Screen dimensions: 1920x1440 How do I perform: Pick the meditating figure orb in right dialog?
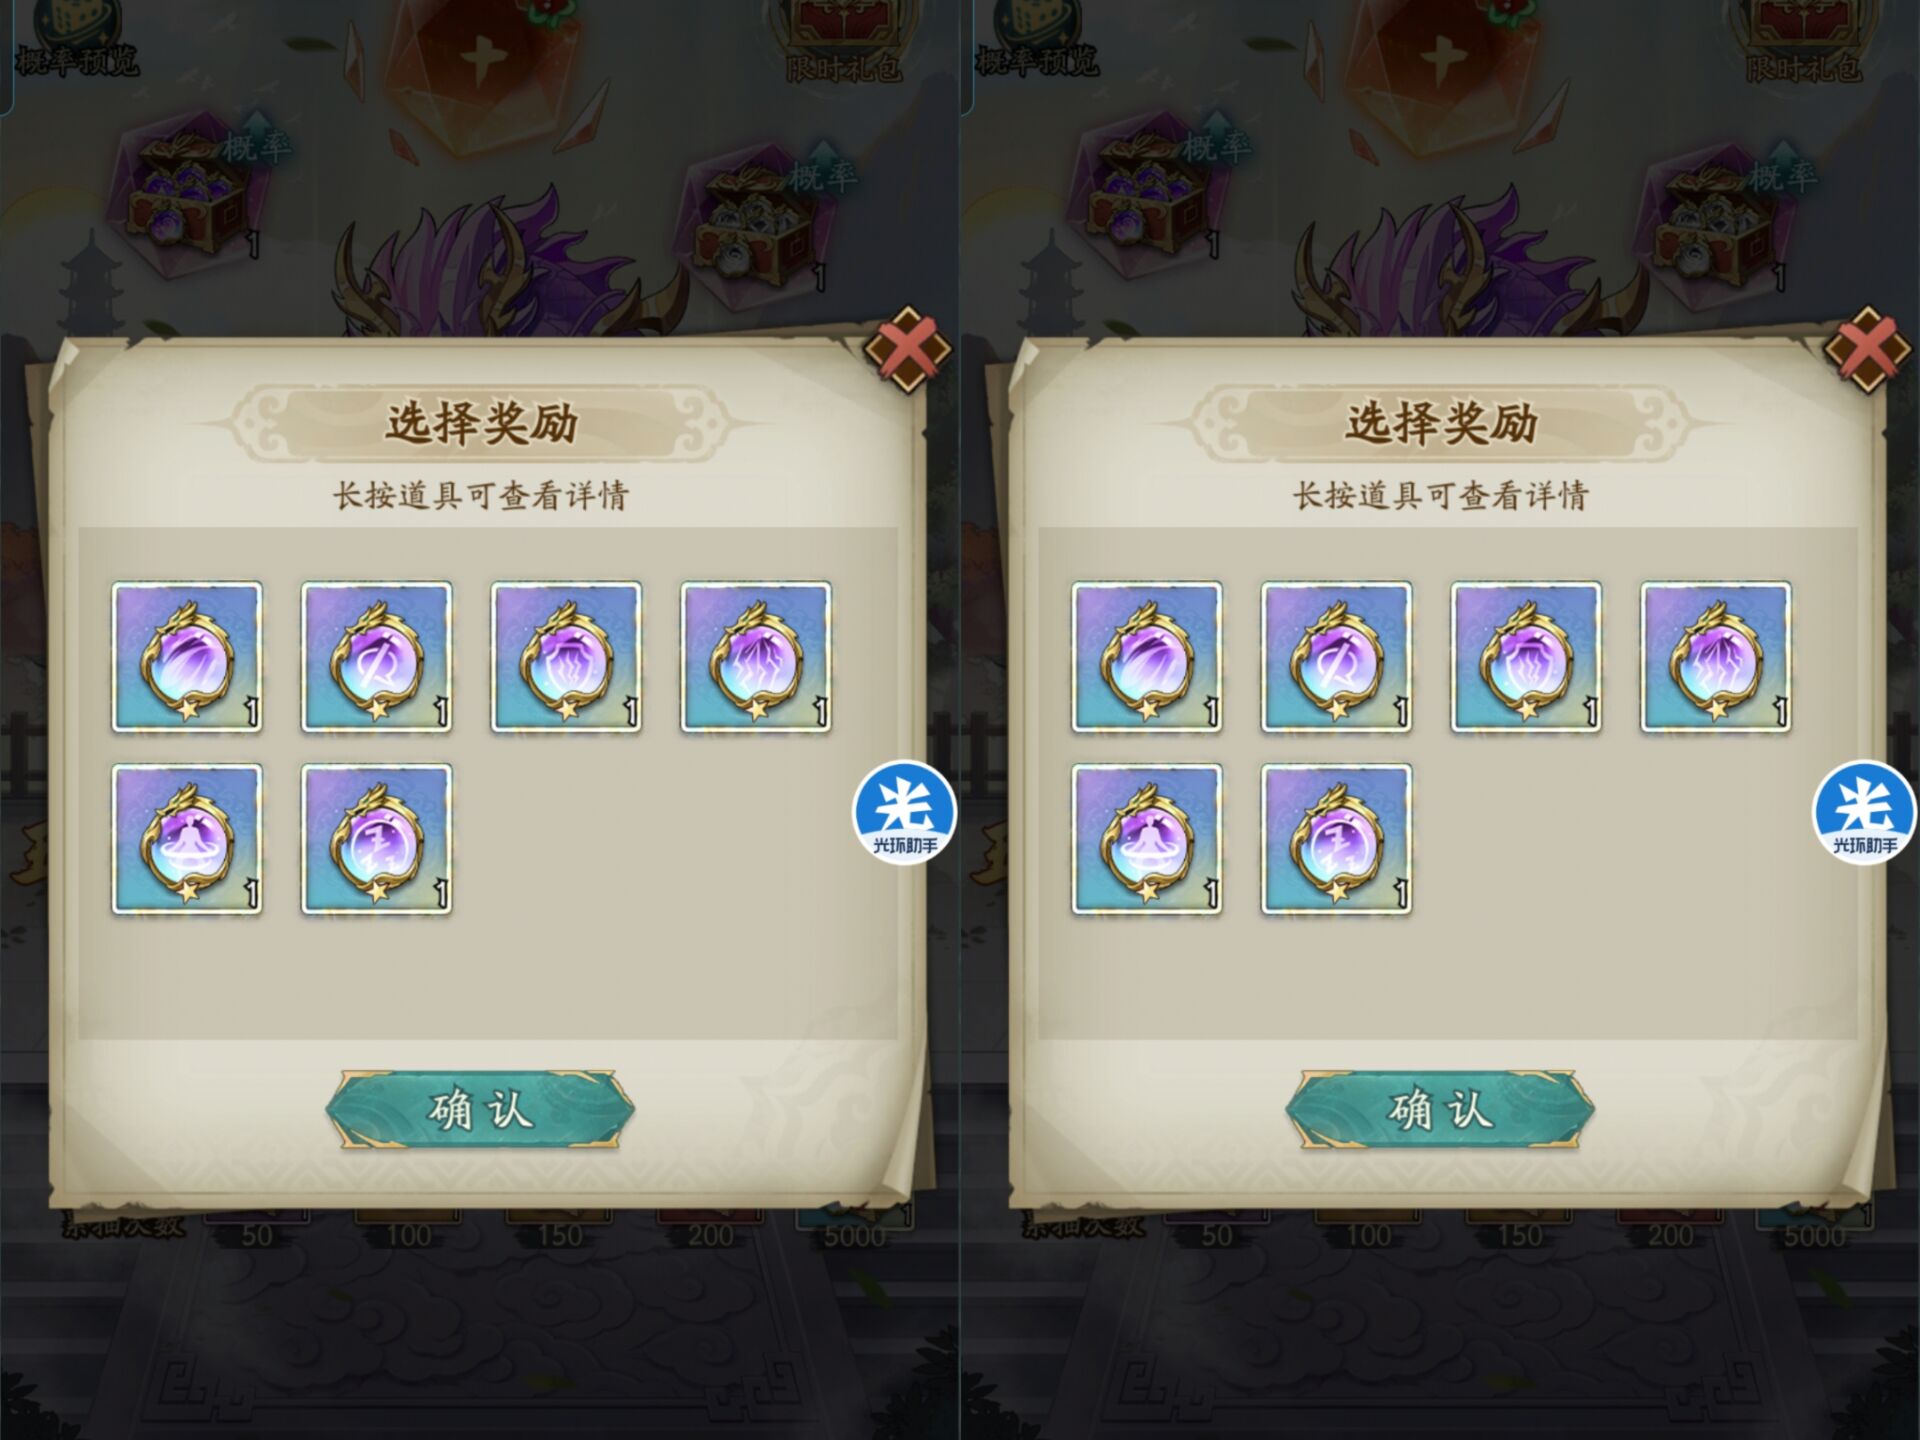(1147, 840)
